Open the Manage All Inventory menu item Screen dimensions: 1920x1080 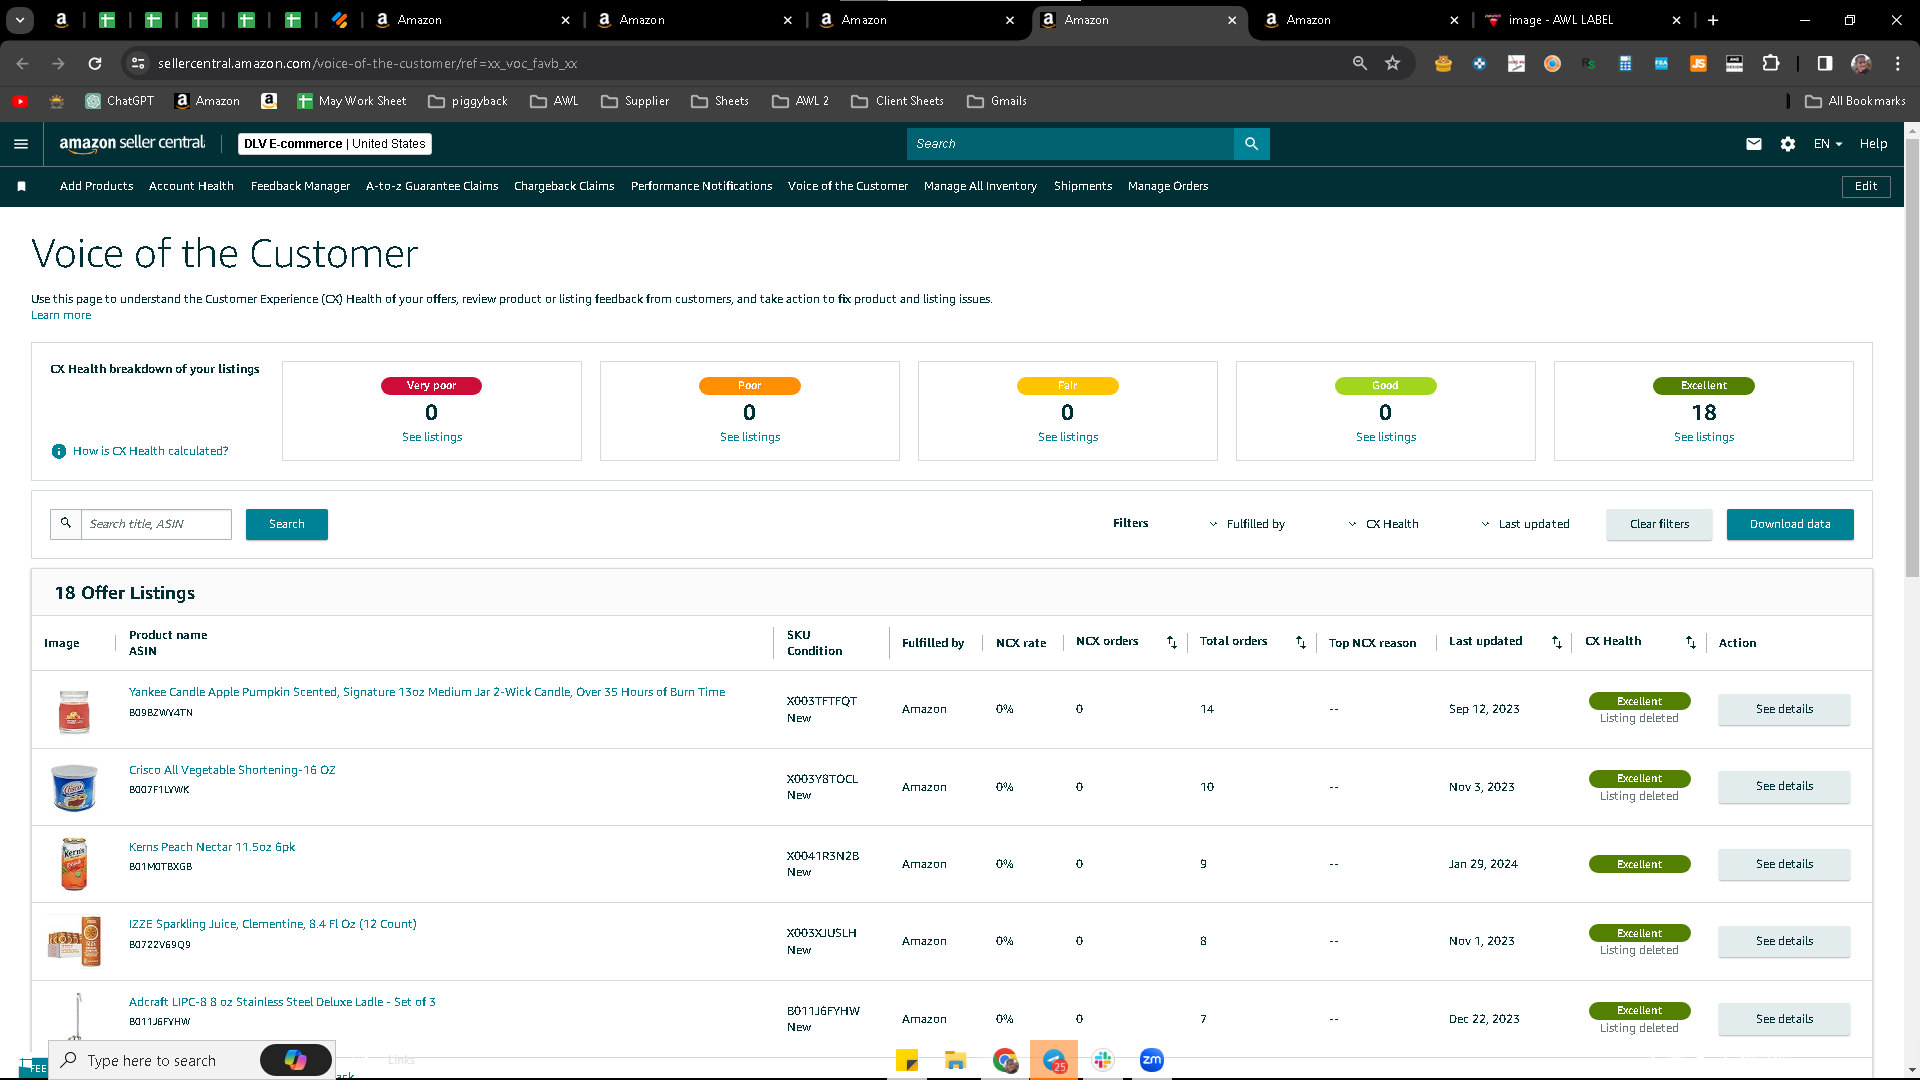tap(980, 186)
